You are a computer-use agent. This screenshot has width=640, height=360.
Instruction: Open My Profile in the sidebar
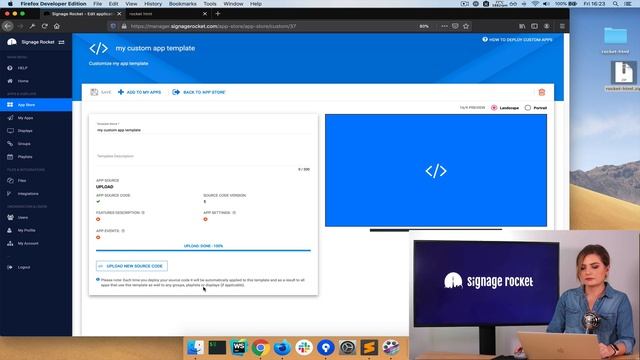point(26,230)
